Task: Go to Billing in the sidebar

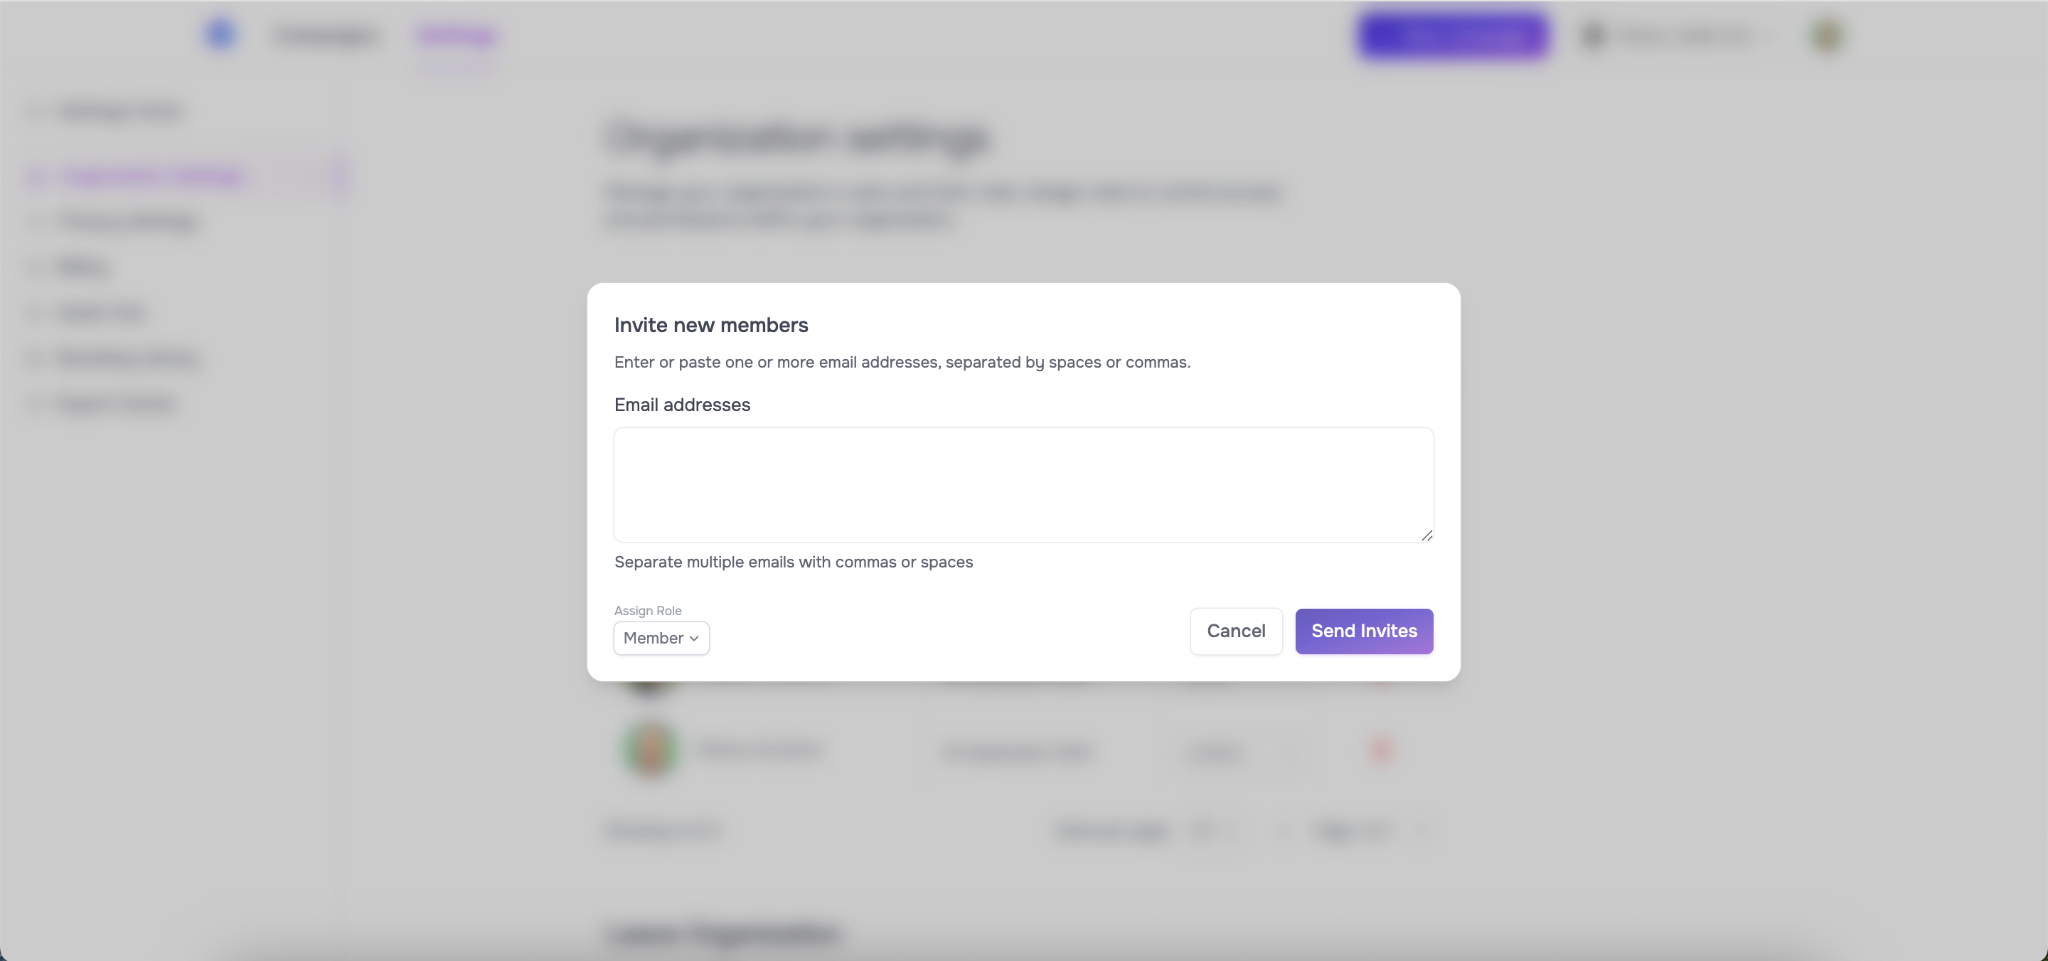Action: pyautogui.click(x=82, y=267)
